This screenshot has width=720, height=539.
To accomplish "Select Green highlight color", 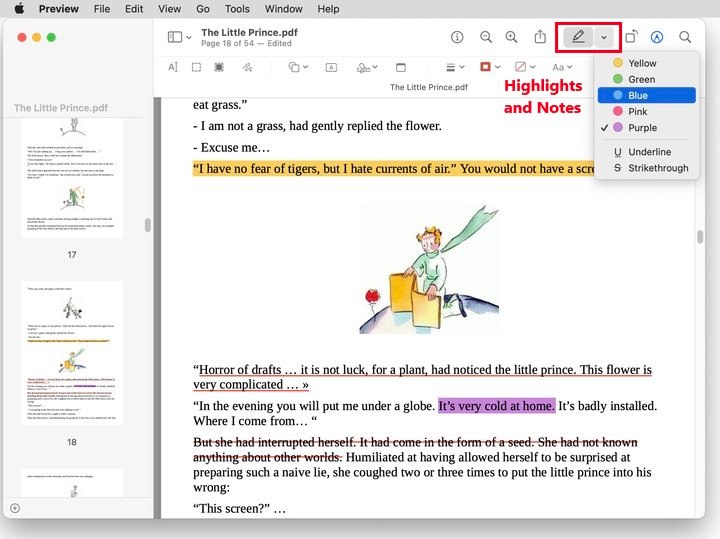I will coord(647,79).
